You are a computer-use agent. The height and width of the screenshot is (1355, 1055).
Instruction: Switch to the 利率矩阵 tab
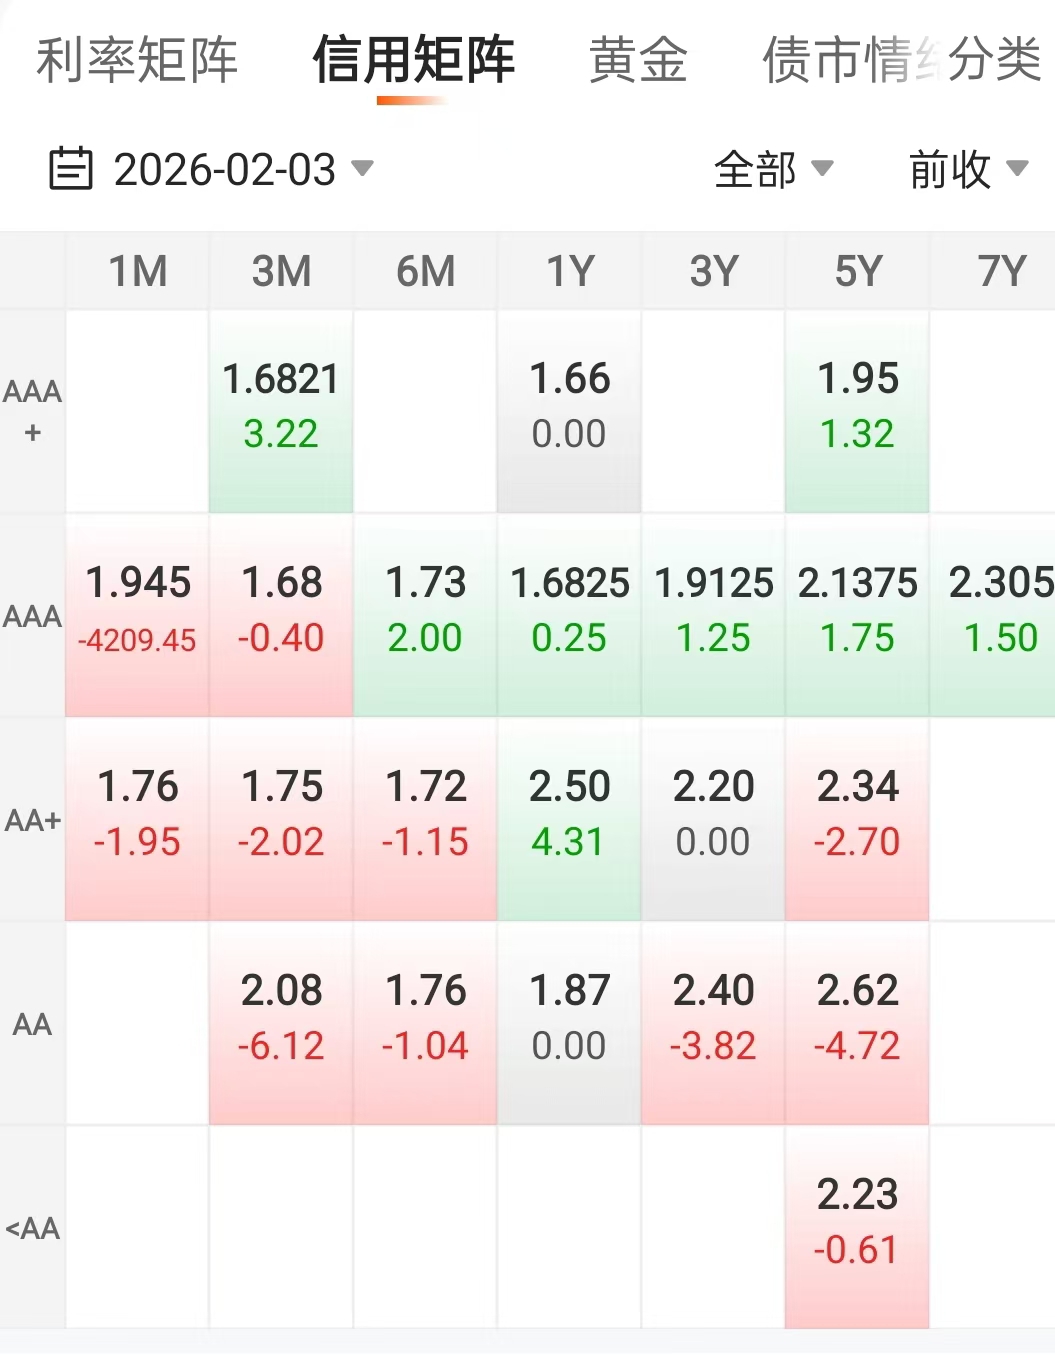pos(137,60)
